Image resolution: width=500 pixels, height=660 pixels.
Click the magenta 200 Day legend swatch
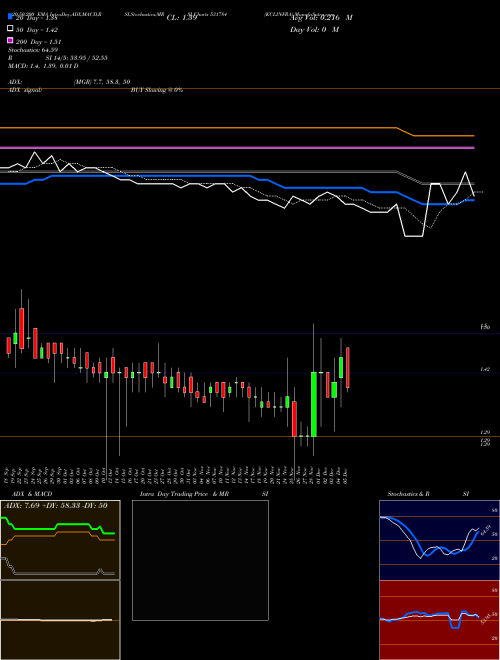click(x=10, y=40)
